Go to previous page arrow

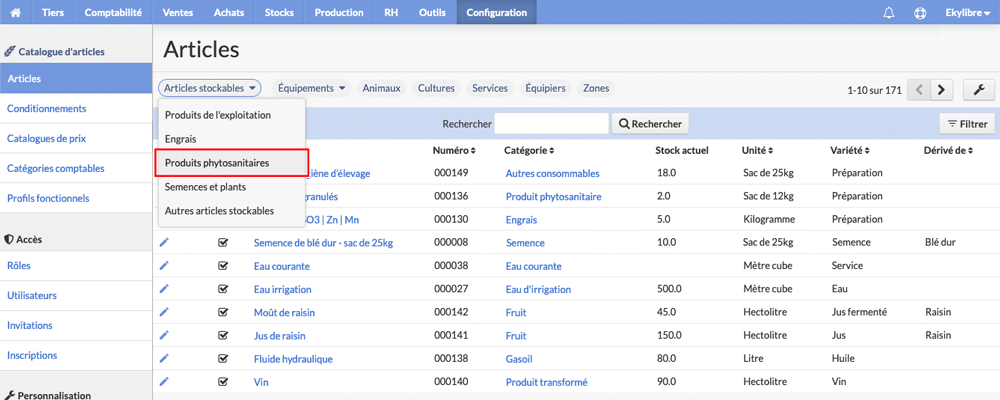(x=918, y=90)
